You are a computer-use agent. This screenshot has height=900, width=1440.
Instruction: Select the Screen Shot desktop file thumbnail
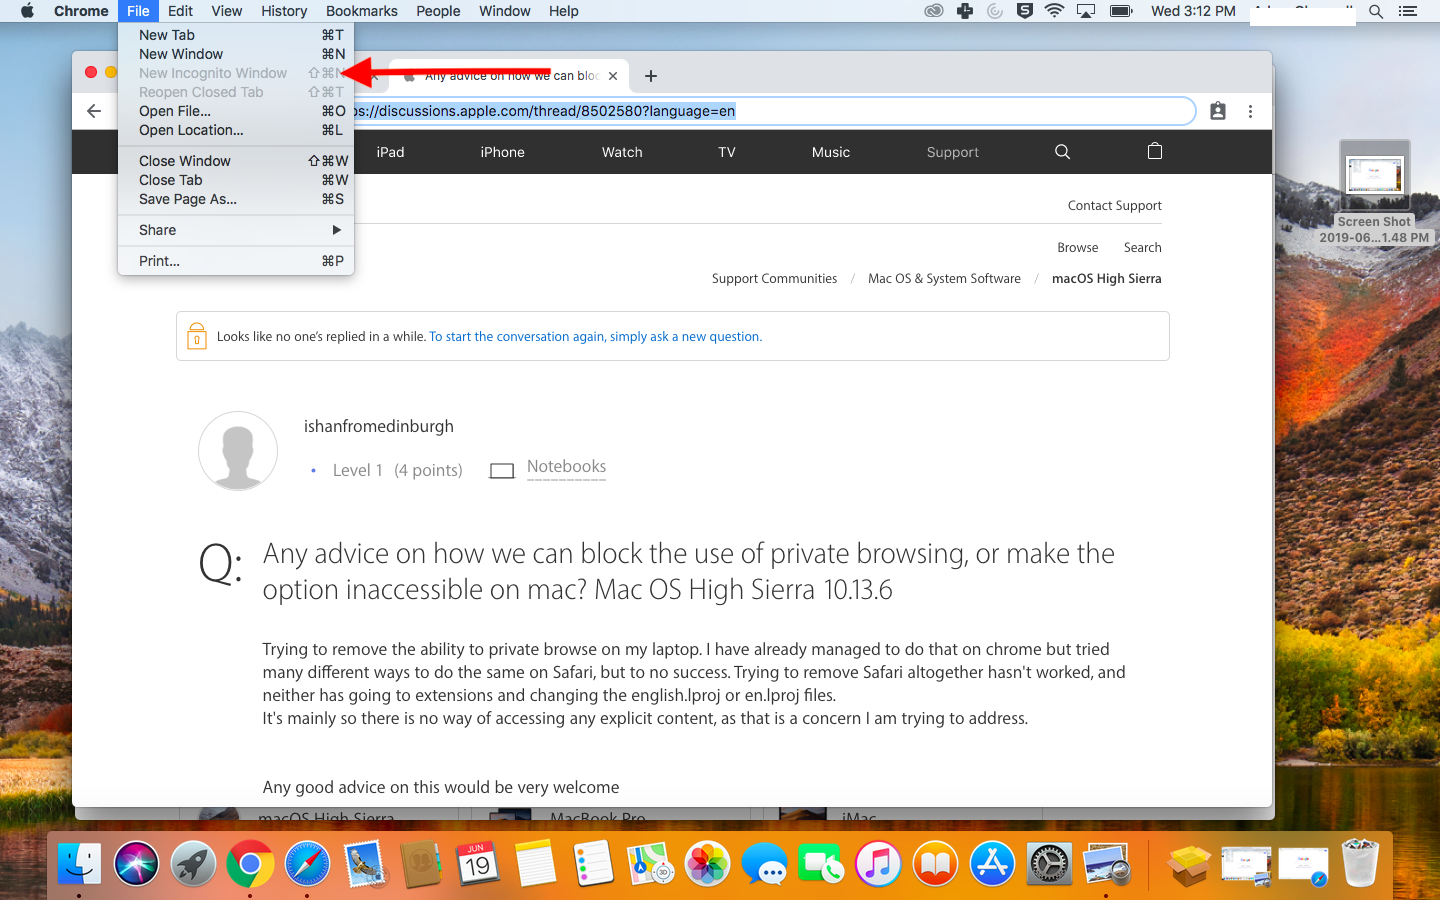(1375, 177)
